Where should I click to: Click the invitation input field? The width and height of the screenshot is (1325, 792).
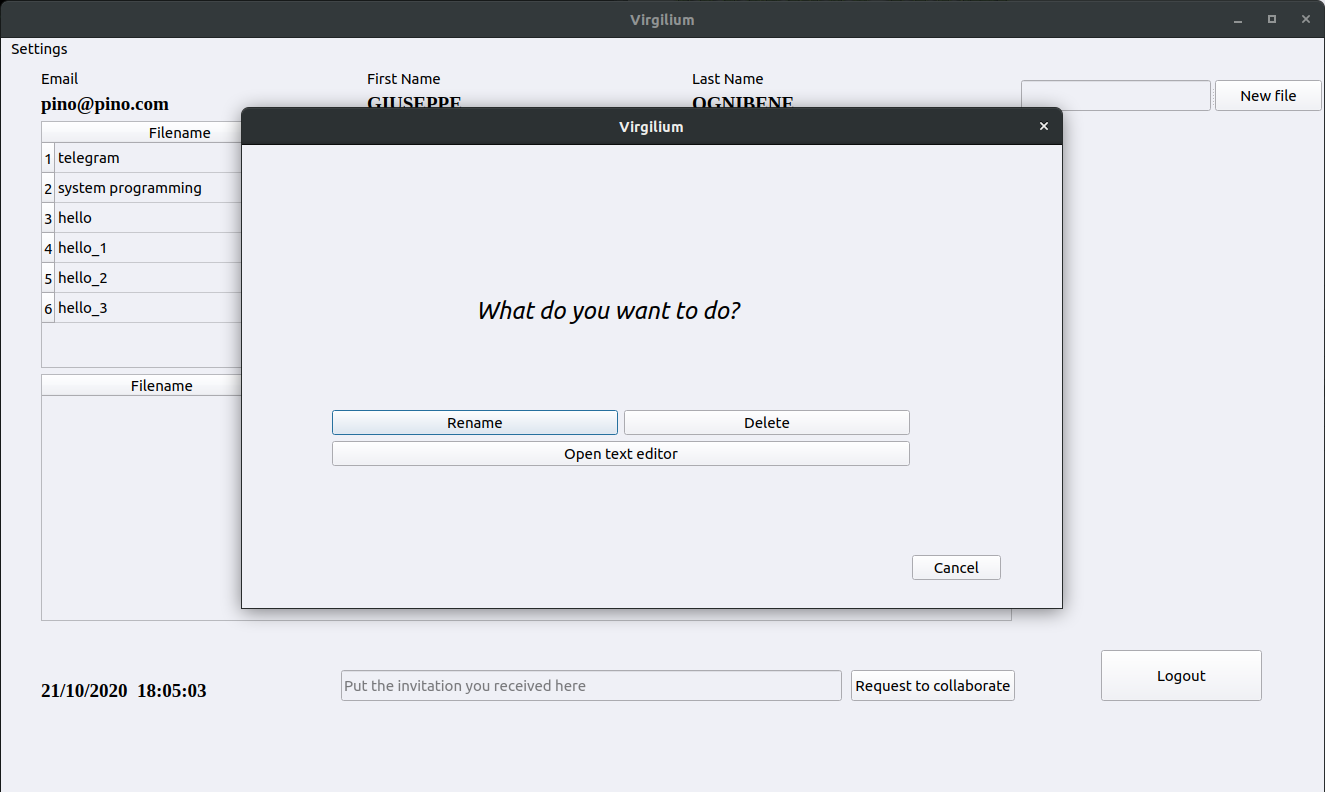[x=591, y=686]
